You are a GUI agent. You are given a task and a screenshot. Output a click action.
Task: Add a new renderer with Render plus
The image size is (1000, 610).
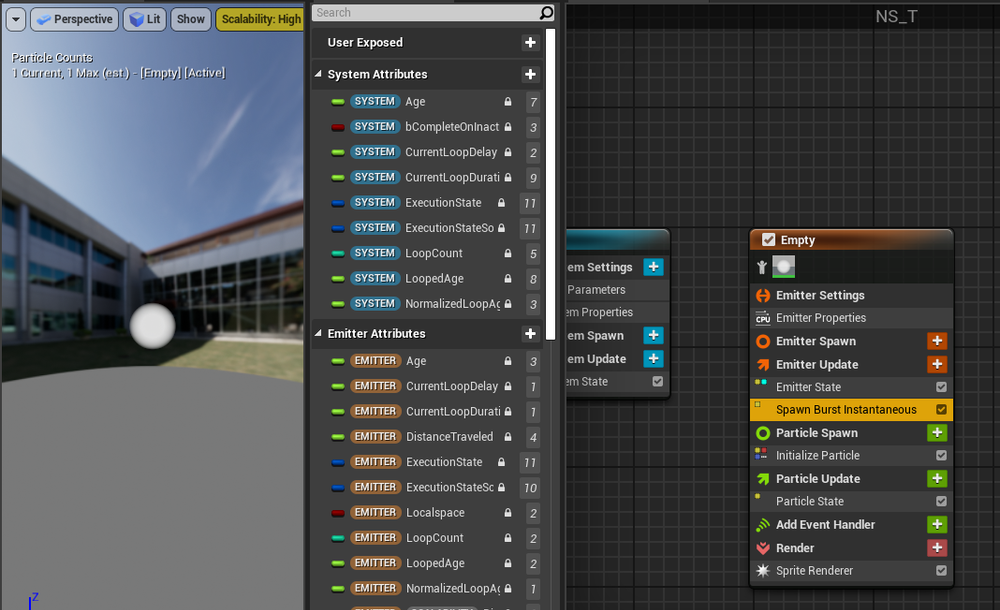937,547
